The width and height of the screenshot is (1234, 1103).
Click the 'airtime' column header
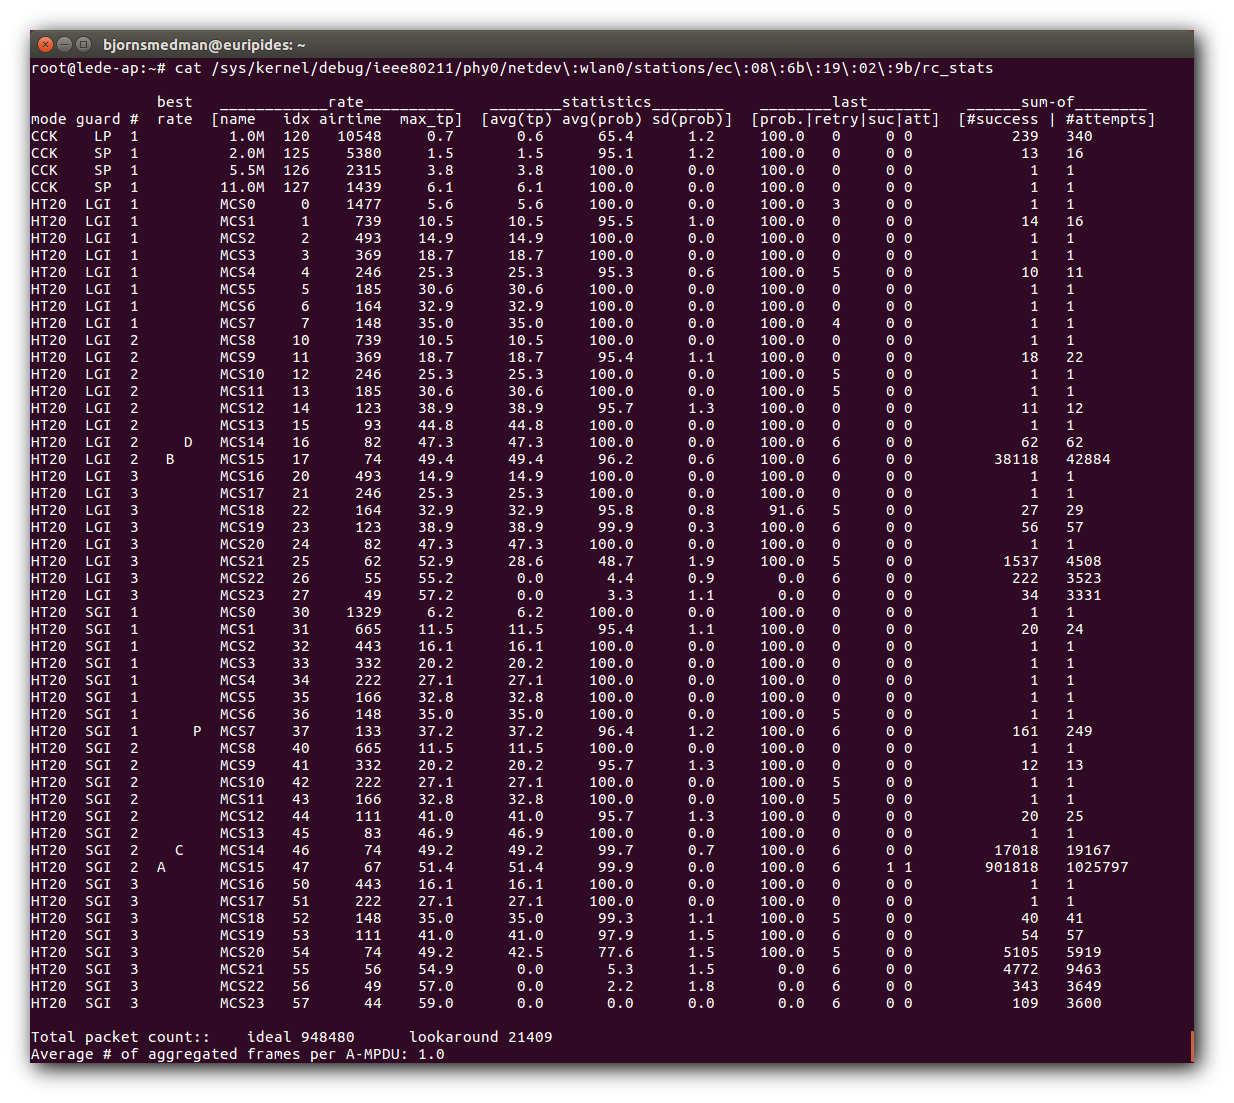pyautogui.click(x=350, y=119)
